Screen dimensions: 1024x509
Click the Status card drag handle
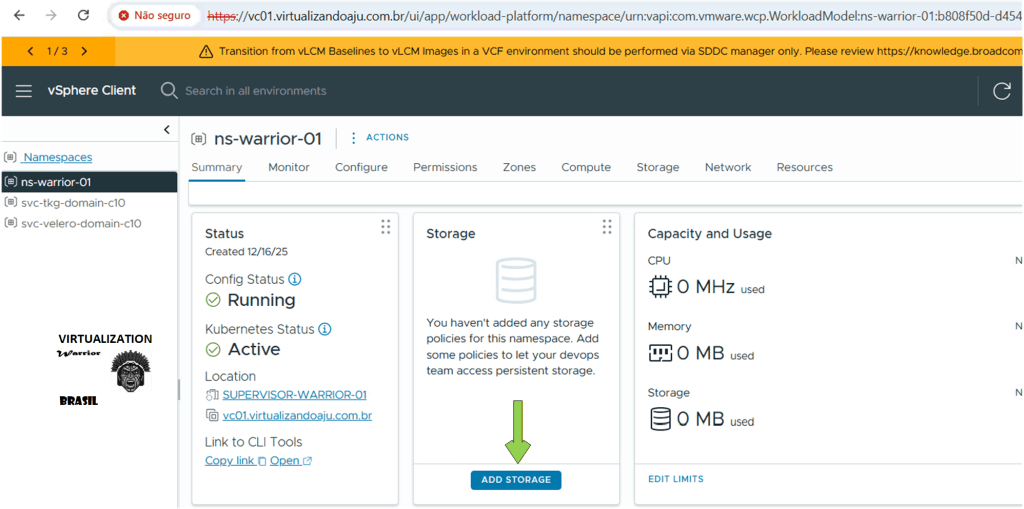(x=385, y=227)
